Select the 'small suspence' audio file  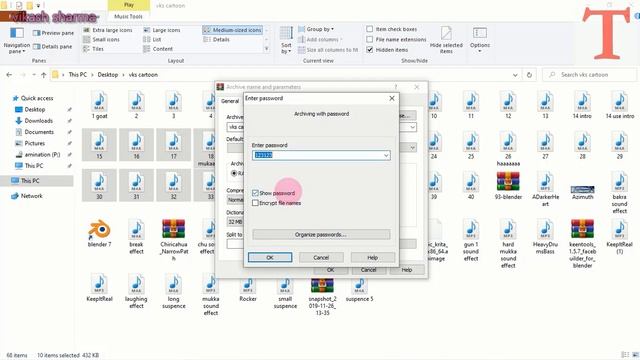(285, 292)
